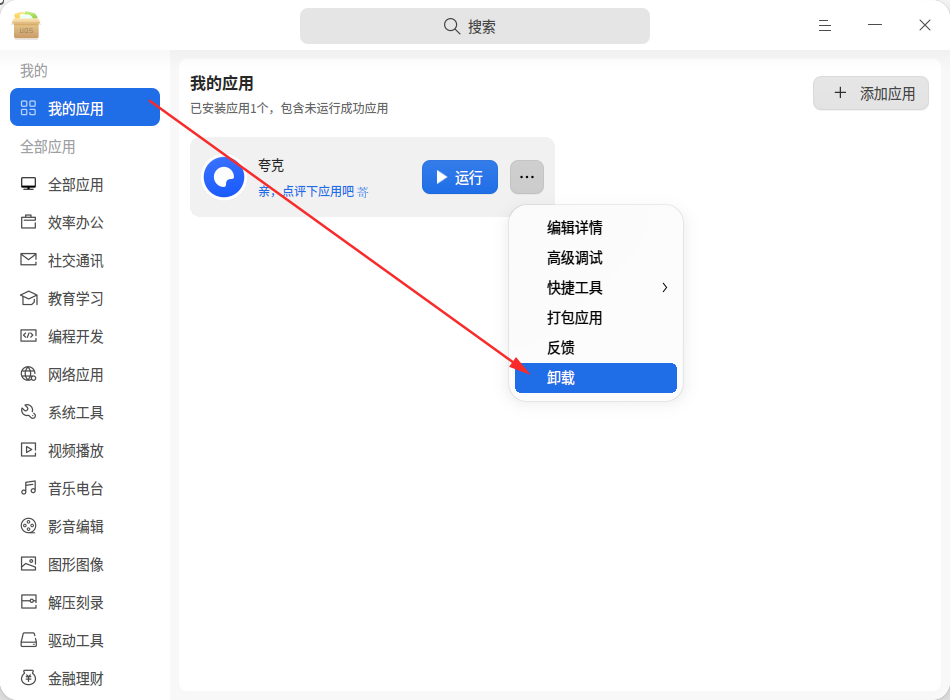This screenshot has width=950, height=700.
Task: Run the 夸克 app with 运行 button
Action: [460, 177]
